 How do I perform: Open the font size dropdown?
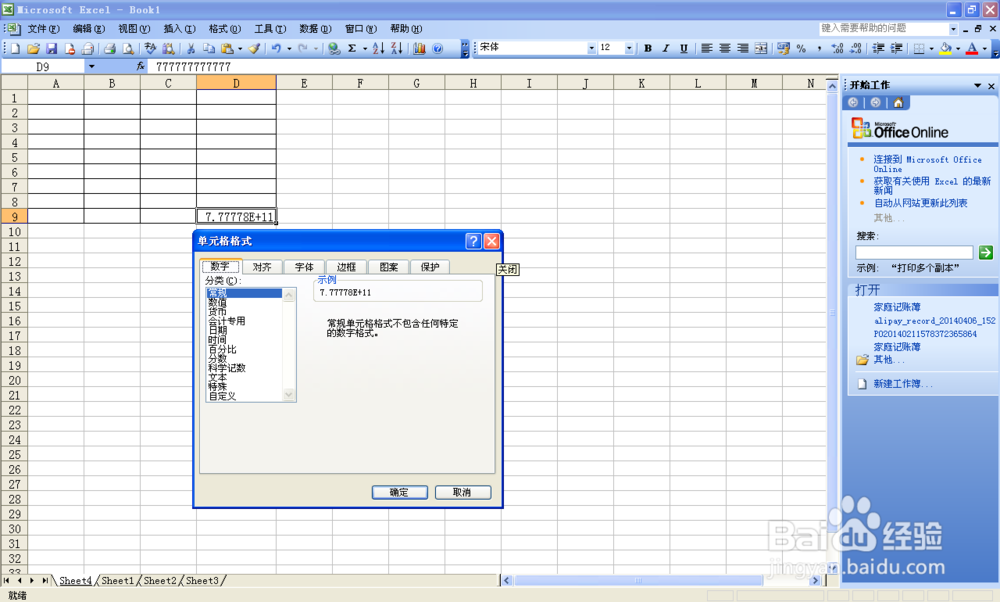629,48
